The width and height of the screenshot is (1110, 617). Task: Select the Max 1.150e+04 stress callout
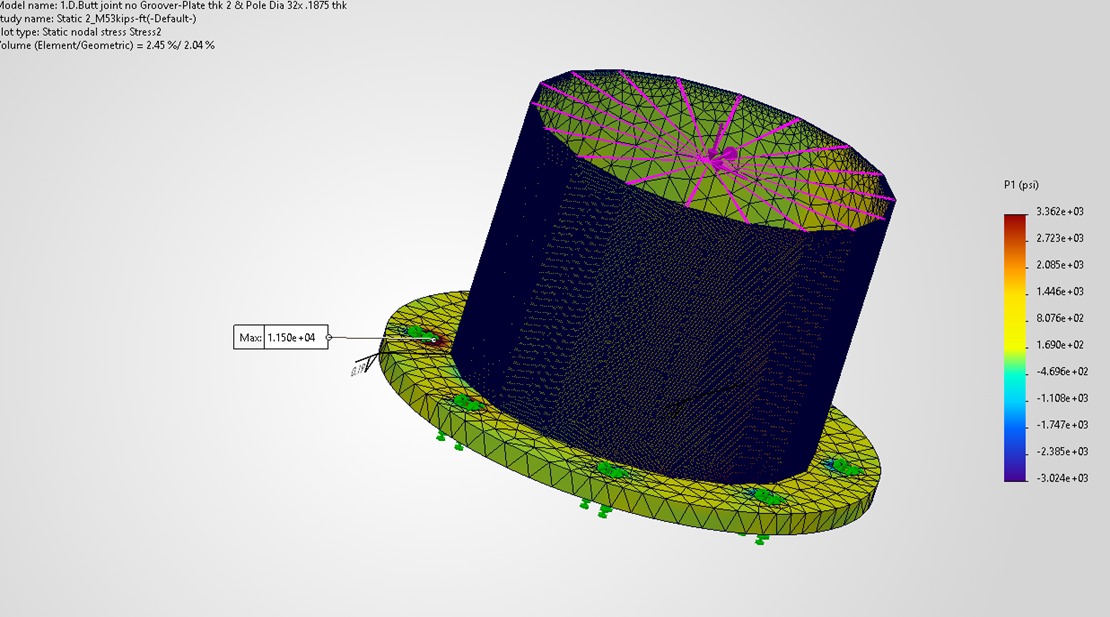(x=280, y=338)
